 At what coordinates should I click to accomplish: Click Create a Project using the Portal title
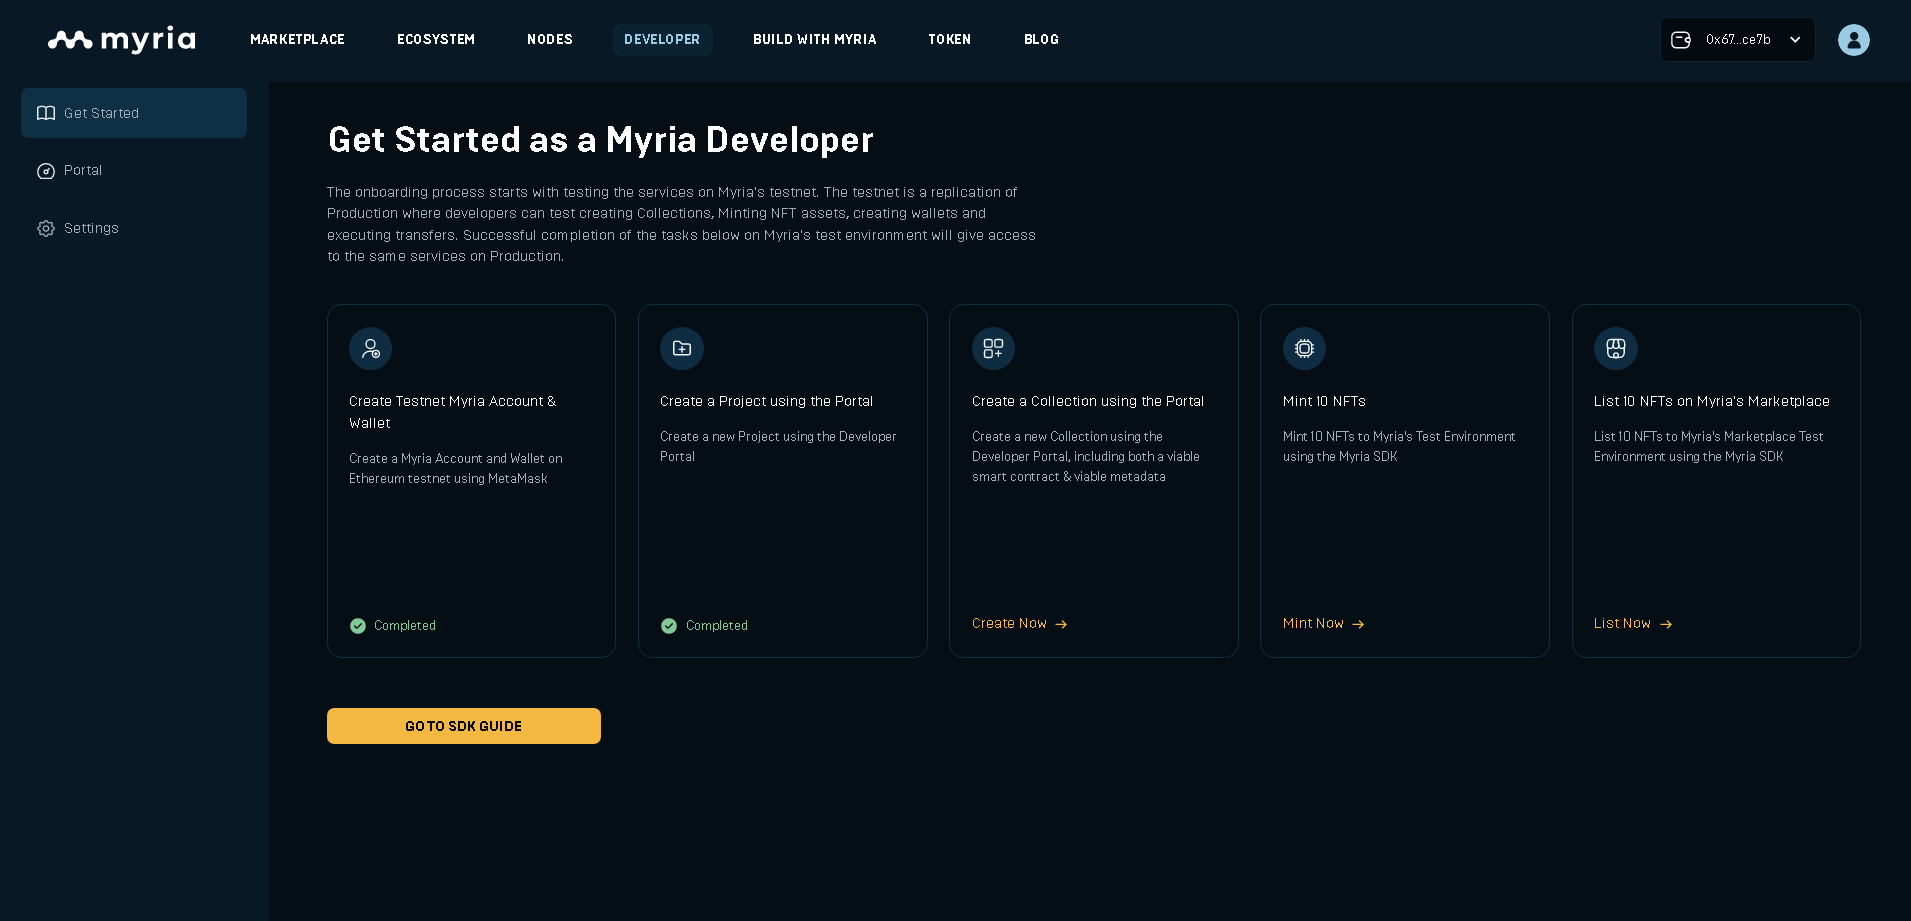point(766,401)
